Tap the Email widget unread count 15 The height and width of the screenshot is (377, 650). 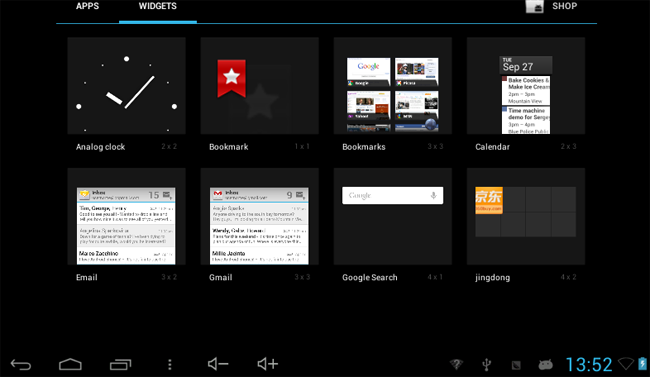coord(154,195)
